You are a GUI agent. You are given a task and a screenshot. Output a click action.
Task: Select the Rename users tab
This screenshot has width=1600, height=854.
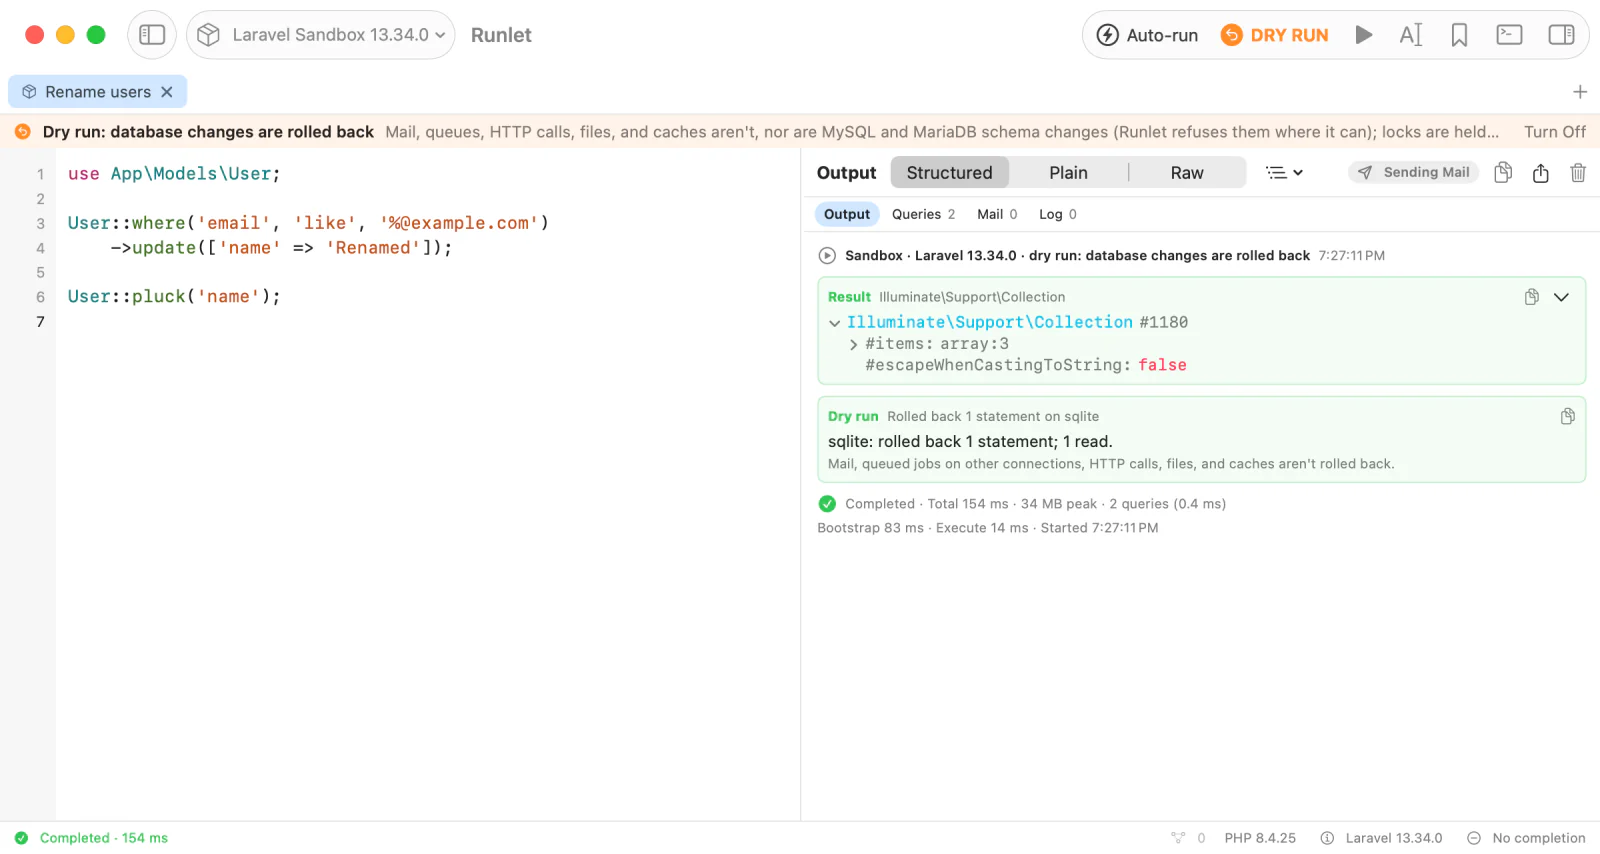tap(97, 92)
